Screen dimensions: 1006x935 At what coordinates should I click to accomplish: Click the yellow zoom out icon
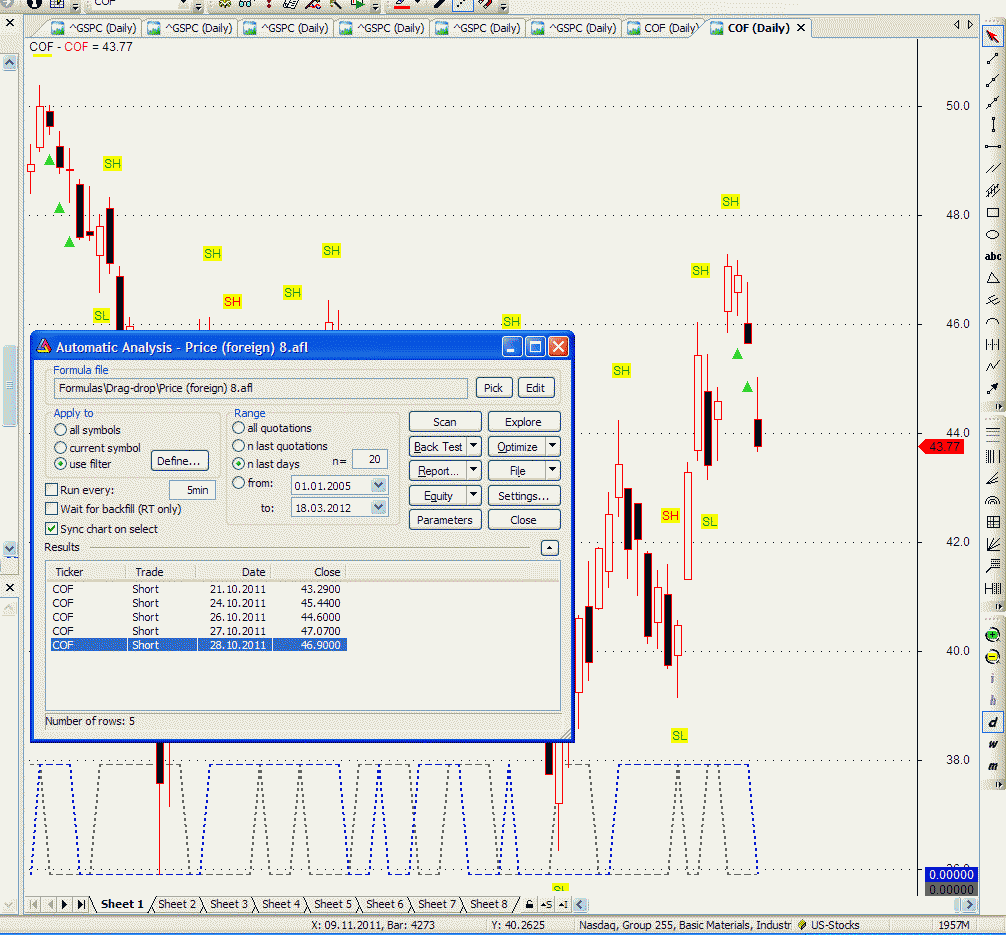point(992,657)
